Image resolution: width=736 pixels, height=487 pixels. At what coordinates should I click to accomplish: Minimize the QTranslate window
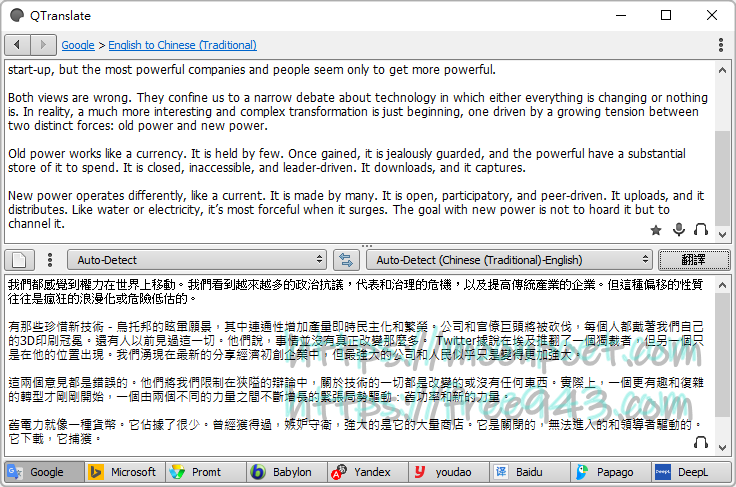pyautogui.click(x=621, y=15)
